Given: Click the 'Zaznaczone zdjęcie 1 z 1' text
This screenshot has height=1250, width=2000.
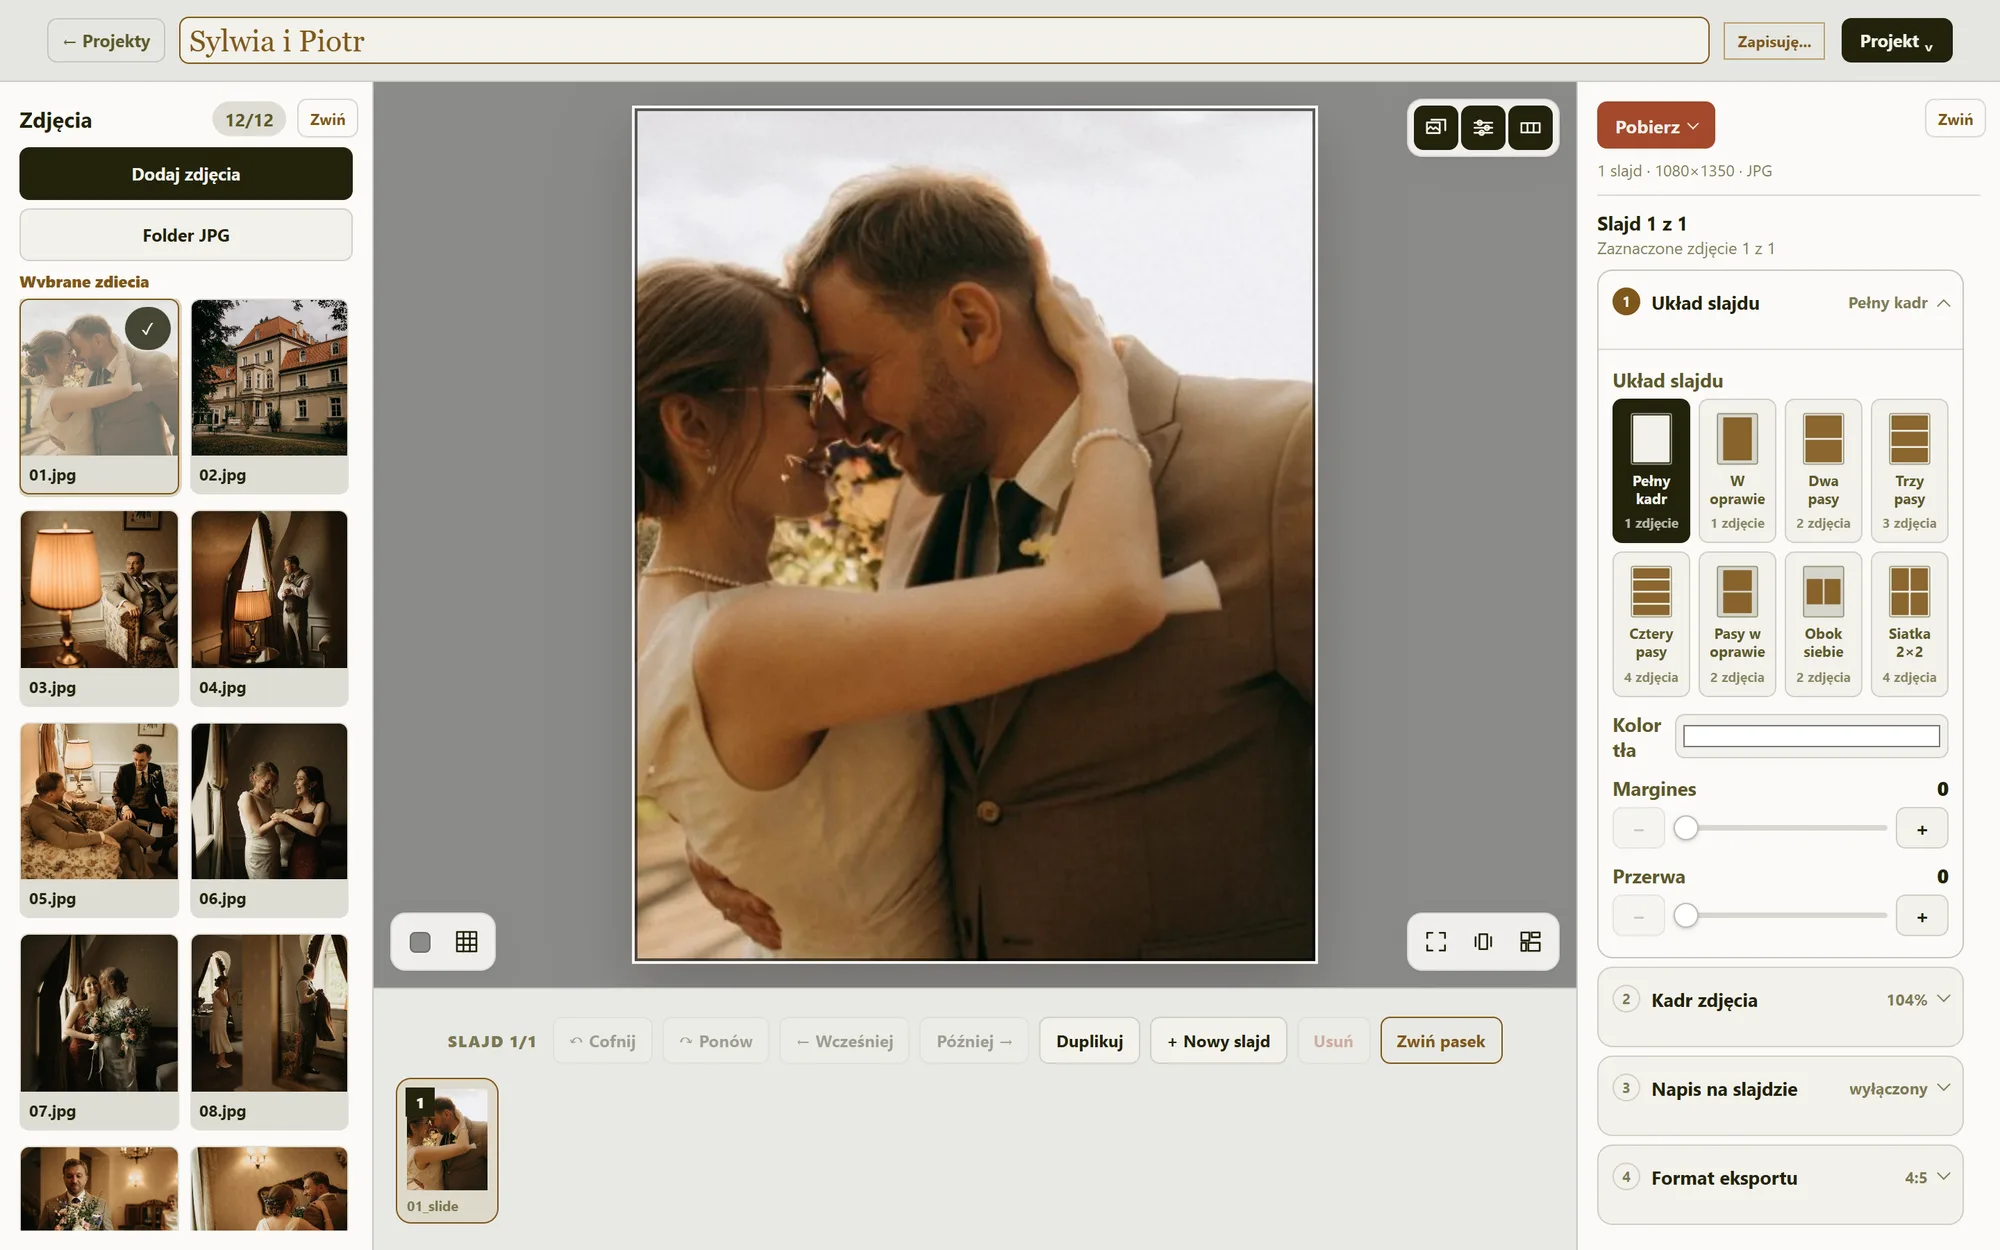Looking at the screenshot, I should point(1686,249).
